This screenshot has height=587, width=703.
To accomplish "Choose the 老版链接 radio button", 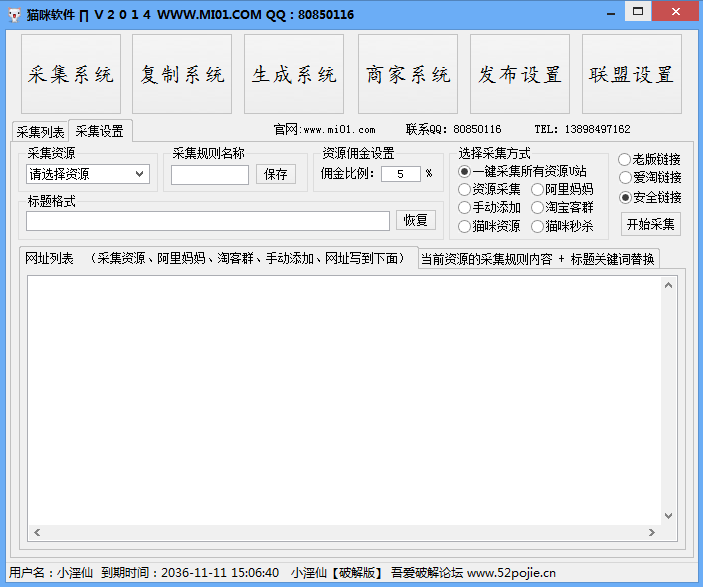I will 625,159.
